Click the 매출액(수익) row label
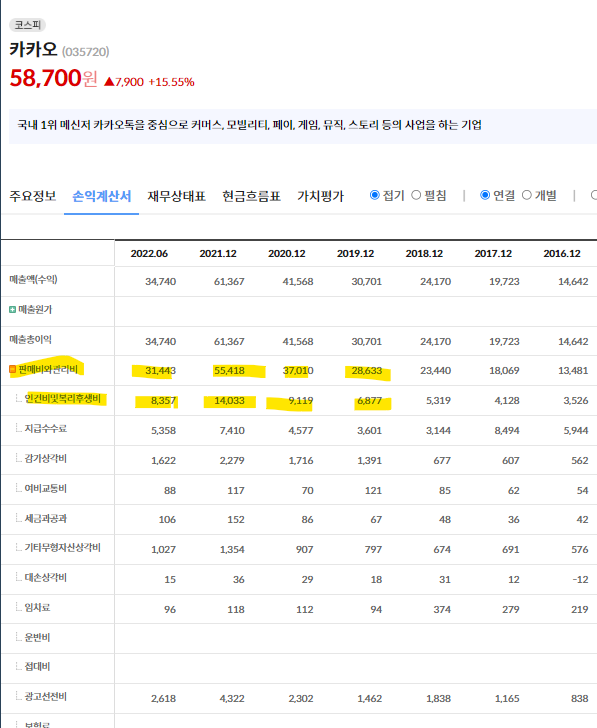Image resolution: width=597 pixels, height=728 pixels. (33, 280)
